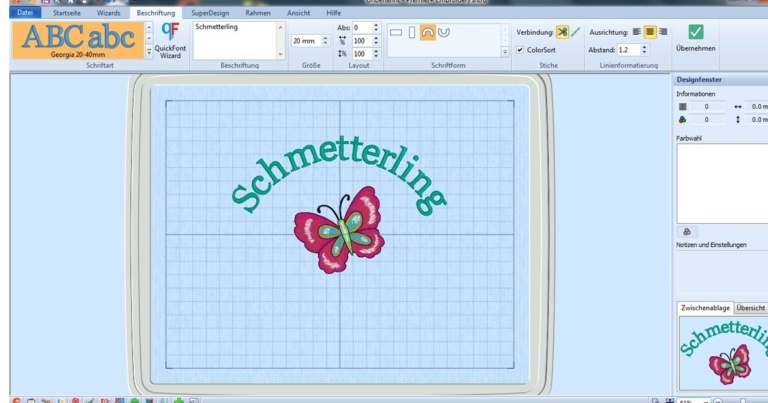Screen dimensions: 768x403
Task: Select the butterfly embroidery on canvas
Action: pyautogui.click(x=339, y=230)
